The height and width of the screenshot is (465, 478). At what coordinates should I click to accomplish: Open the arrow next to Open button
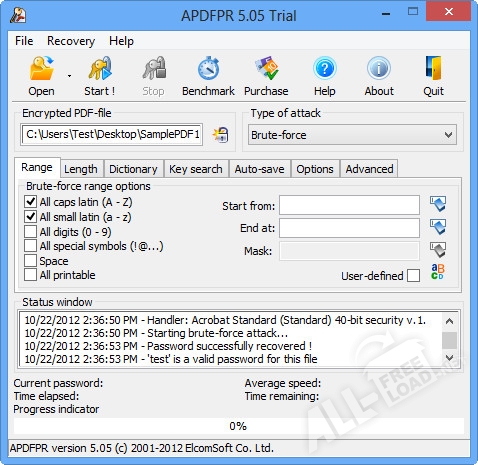tap(69, 76)
